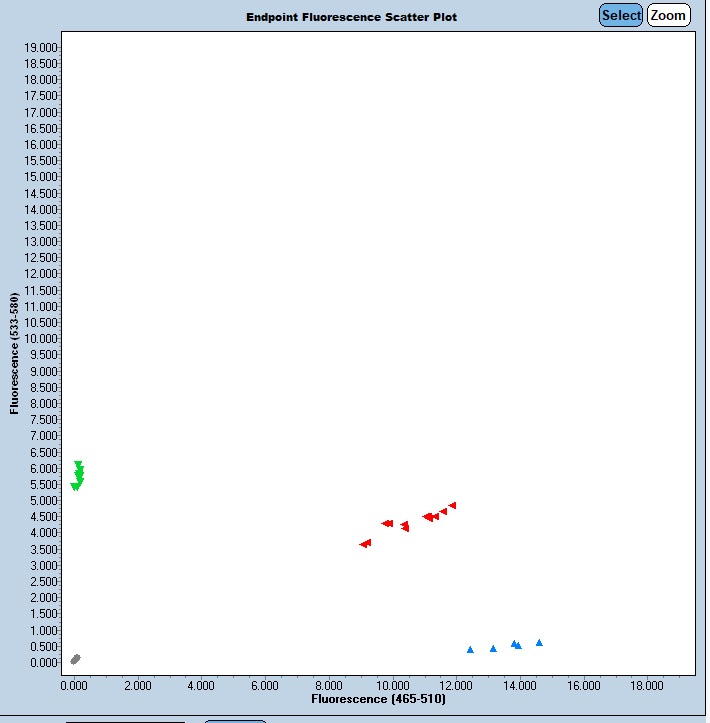Click the topmost green triangle marker
710x723 pixels.
click(78, 464)
